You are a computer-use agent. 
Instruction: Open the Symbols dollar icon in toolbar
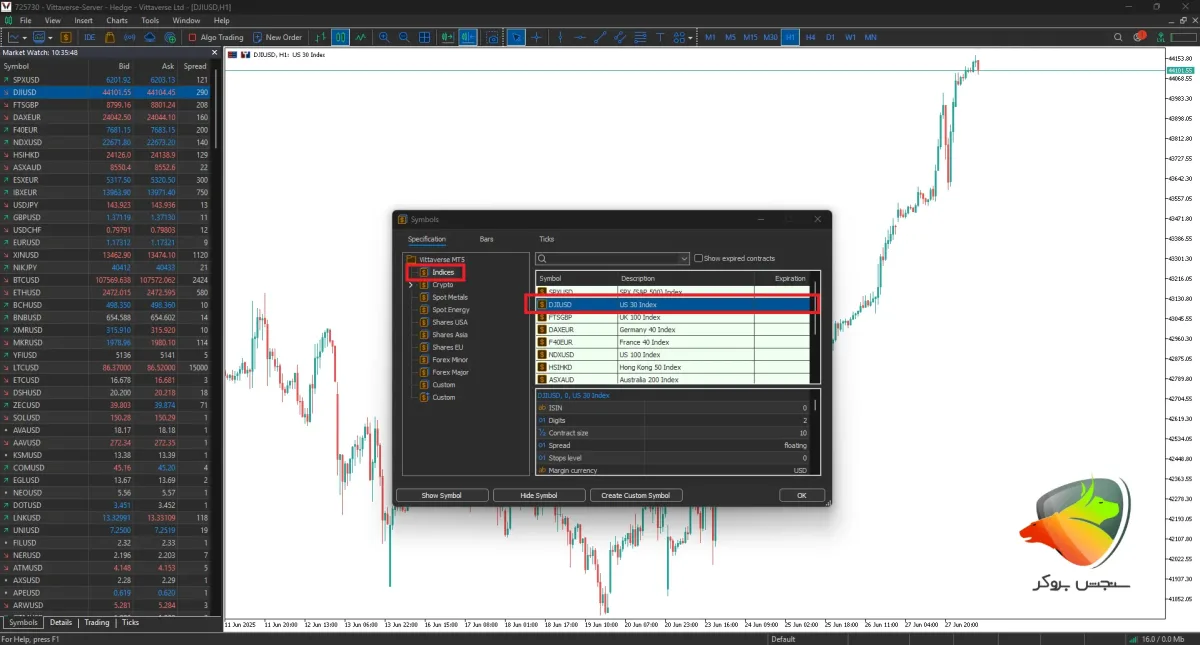click(x=66, y=37)
